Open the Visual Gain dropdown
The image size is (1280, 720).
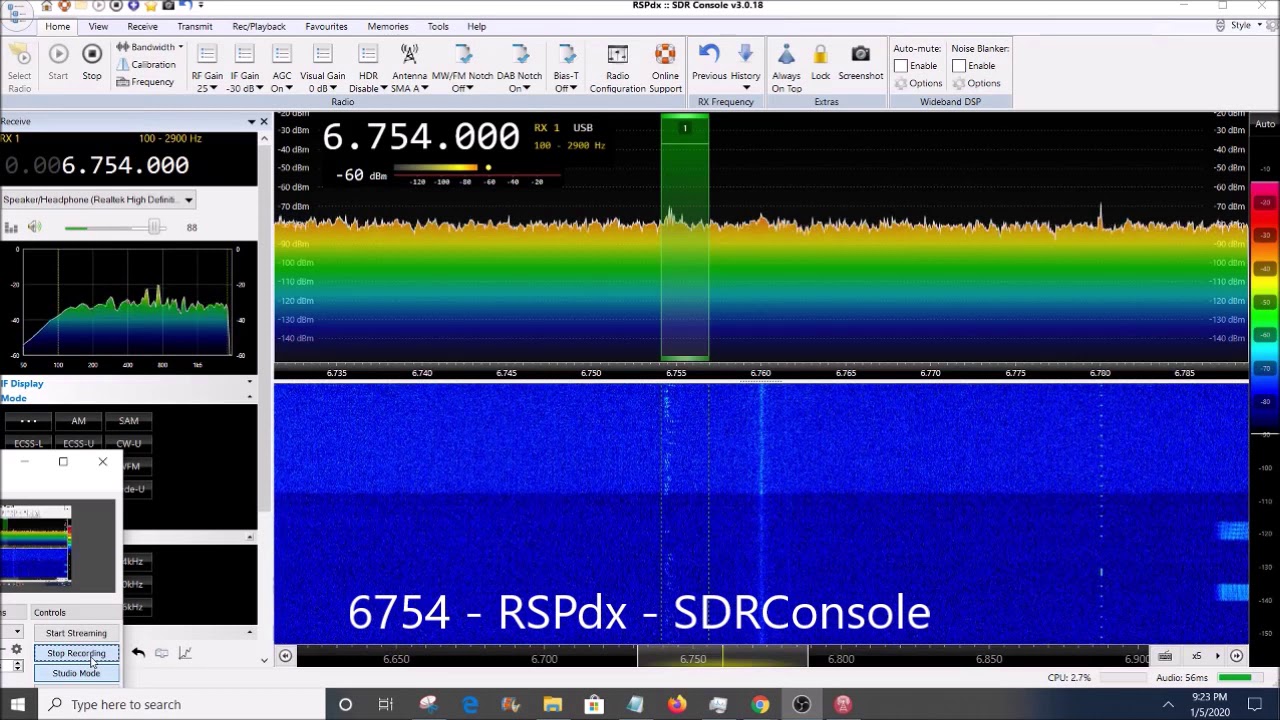point(322,70)
